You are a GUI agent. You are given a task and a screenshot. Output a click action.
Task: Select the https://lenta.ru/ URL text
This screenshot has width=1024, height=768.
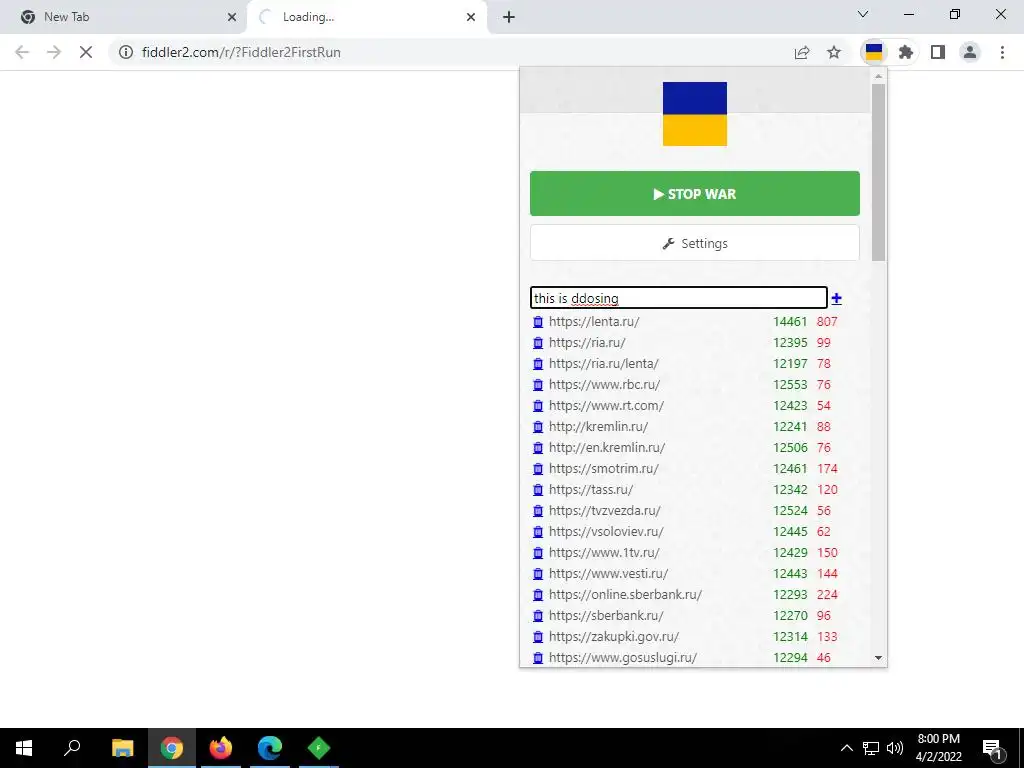(594, 321)
